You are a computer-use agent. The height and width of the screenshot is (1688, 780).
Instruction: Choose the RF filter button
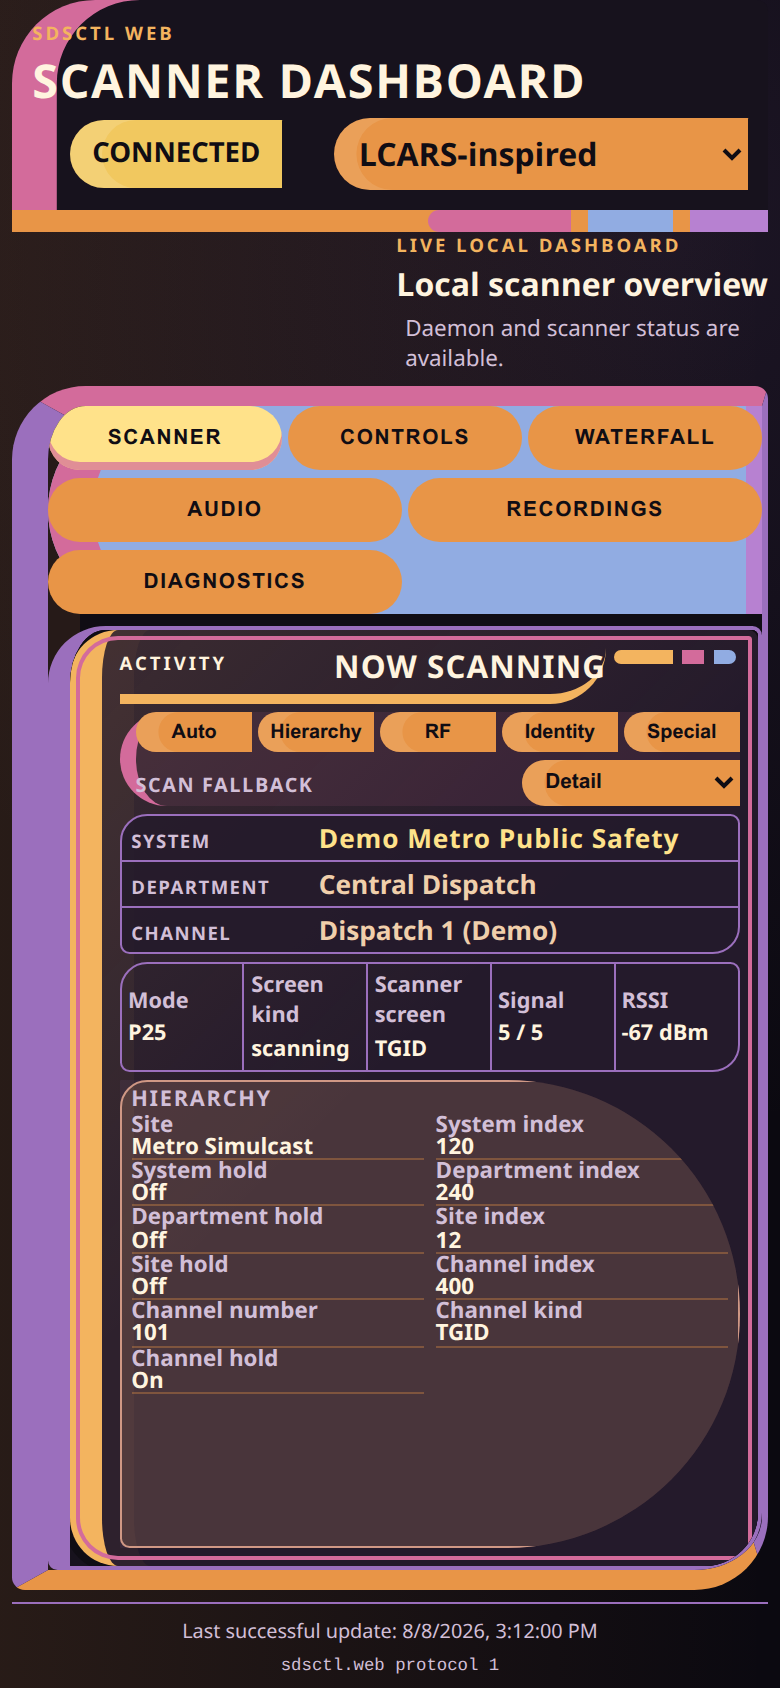point(438,731)
